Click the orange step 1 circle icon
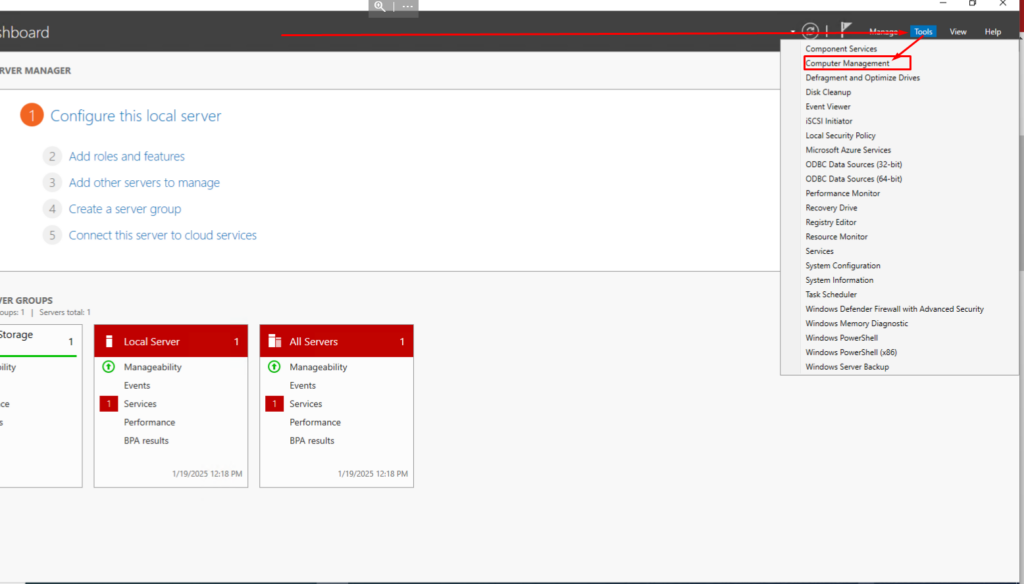 click(32, 116)
